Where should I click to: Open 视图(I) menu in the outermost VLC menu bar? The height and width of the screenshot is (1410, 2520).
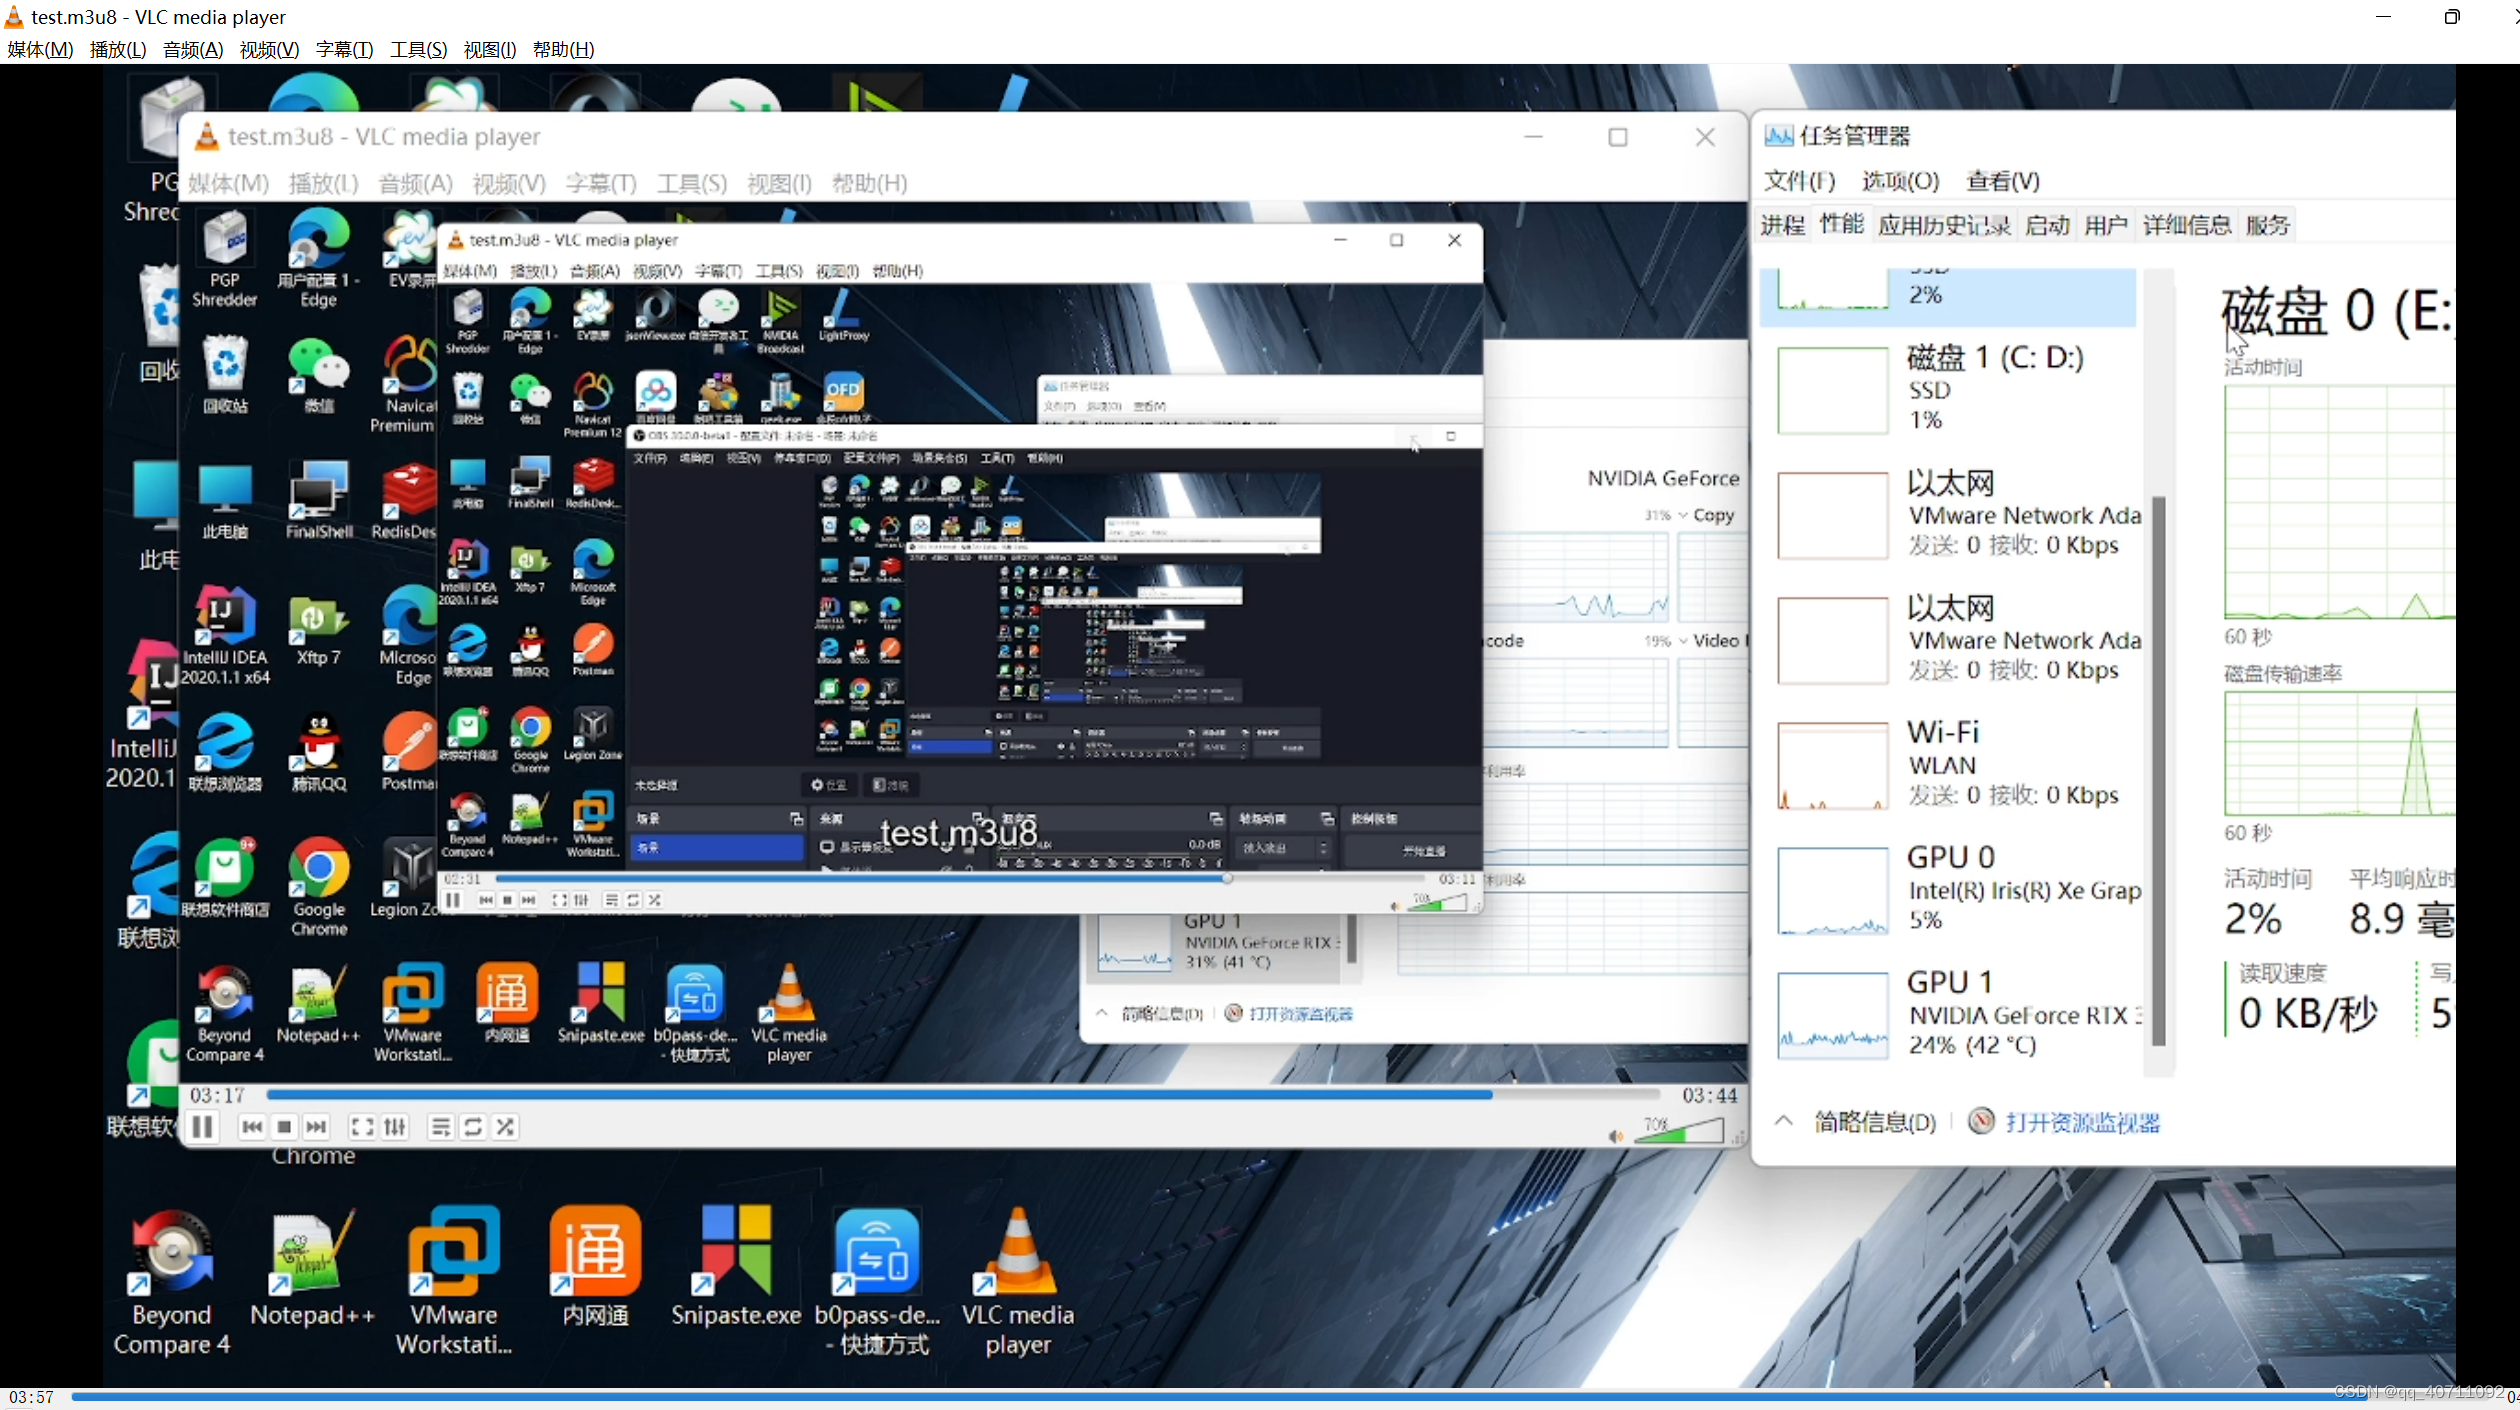click(490, 49)
